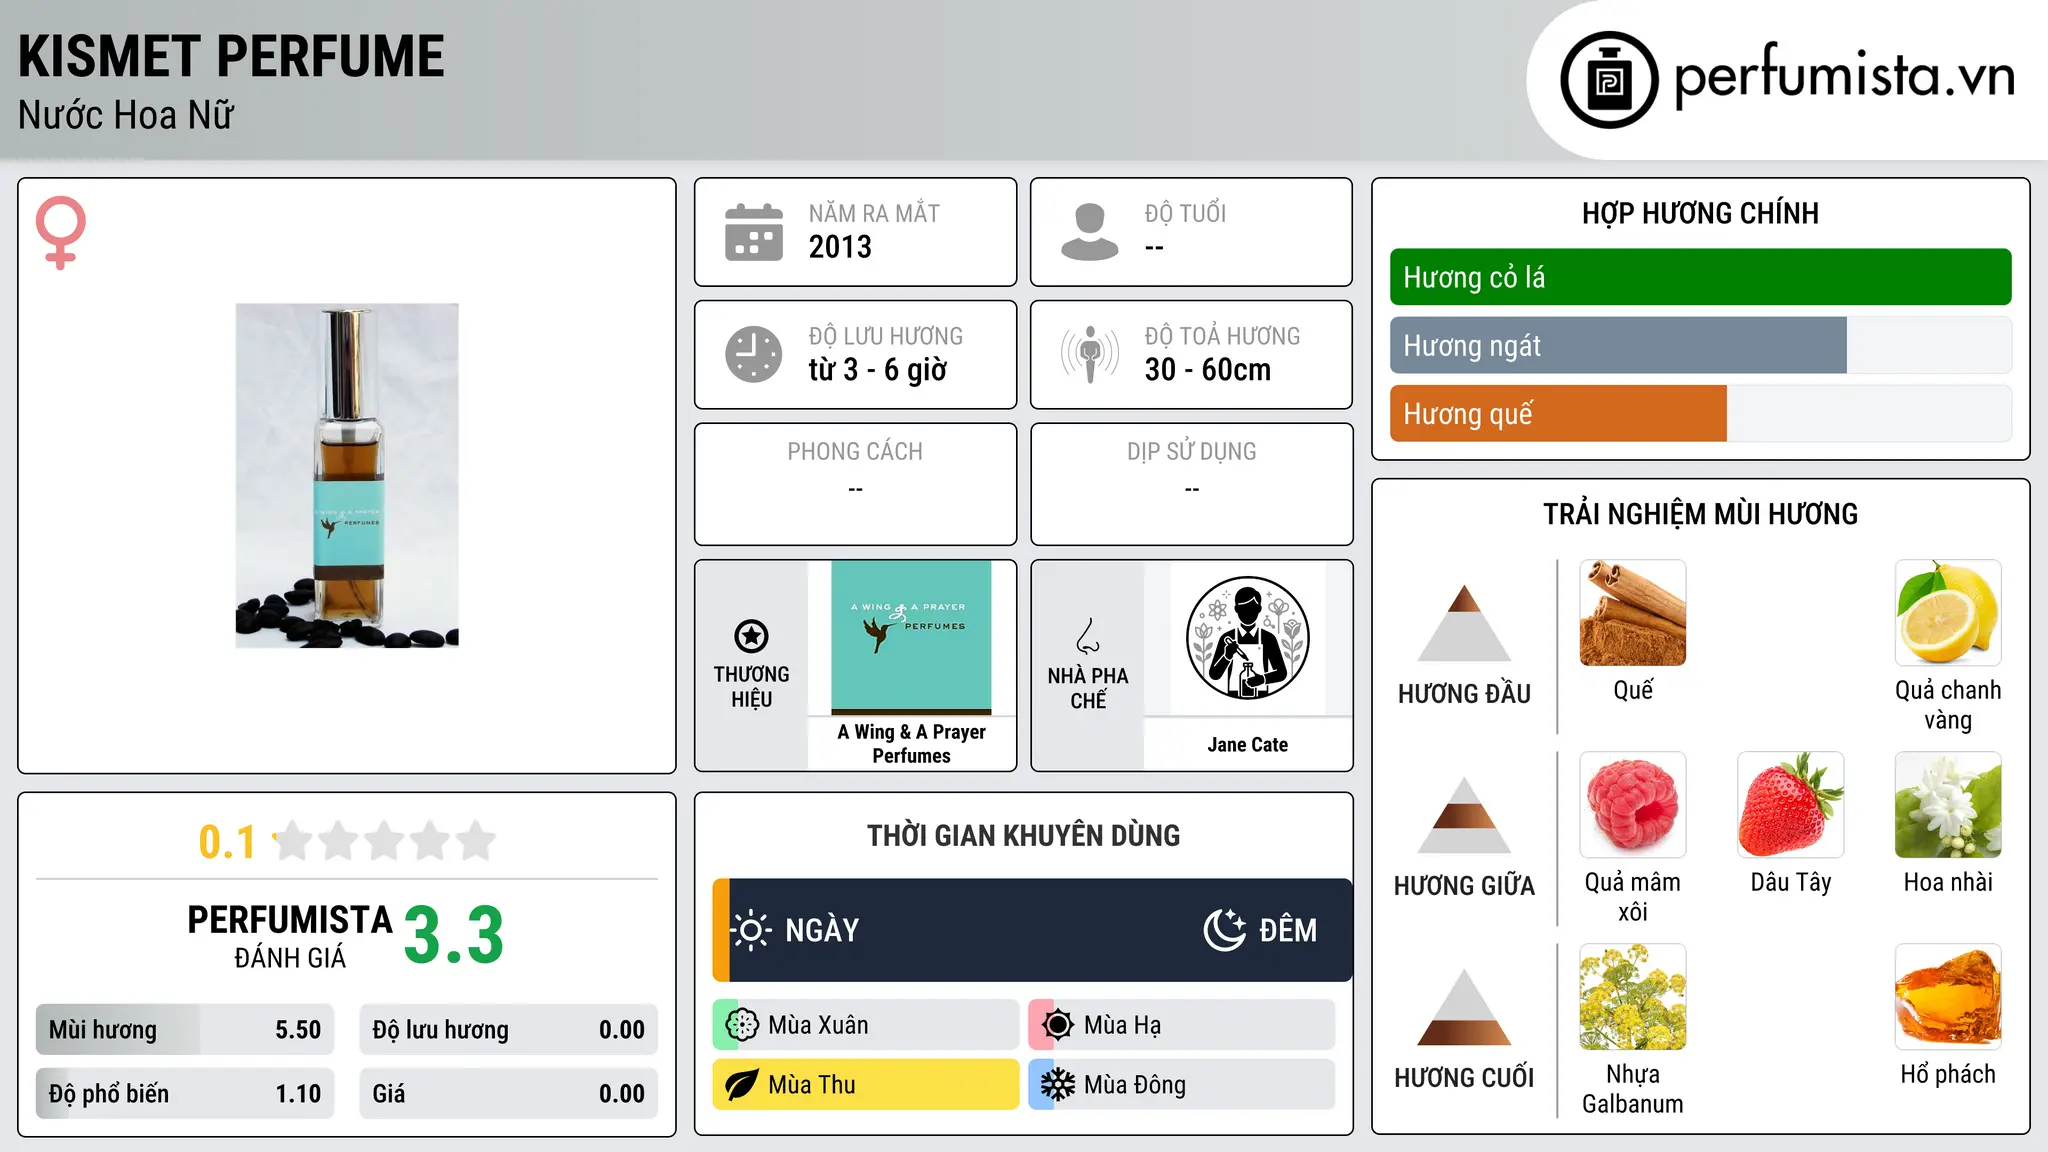
Task: Click the Phong cách label
Action: (855, 452)
